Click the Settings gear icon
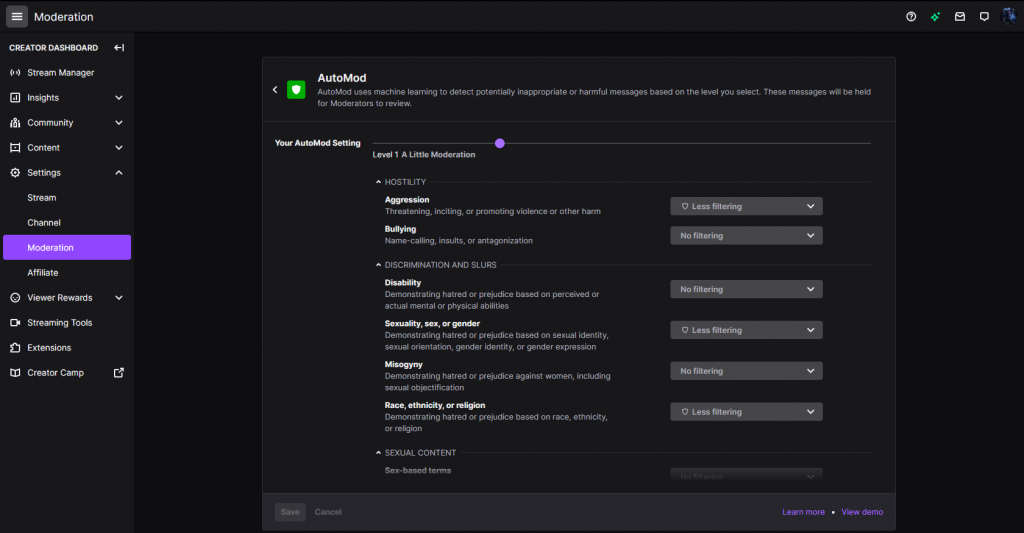The image size is (1024, 533). (15, 172)
